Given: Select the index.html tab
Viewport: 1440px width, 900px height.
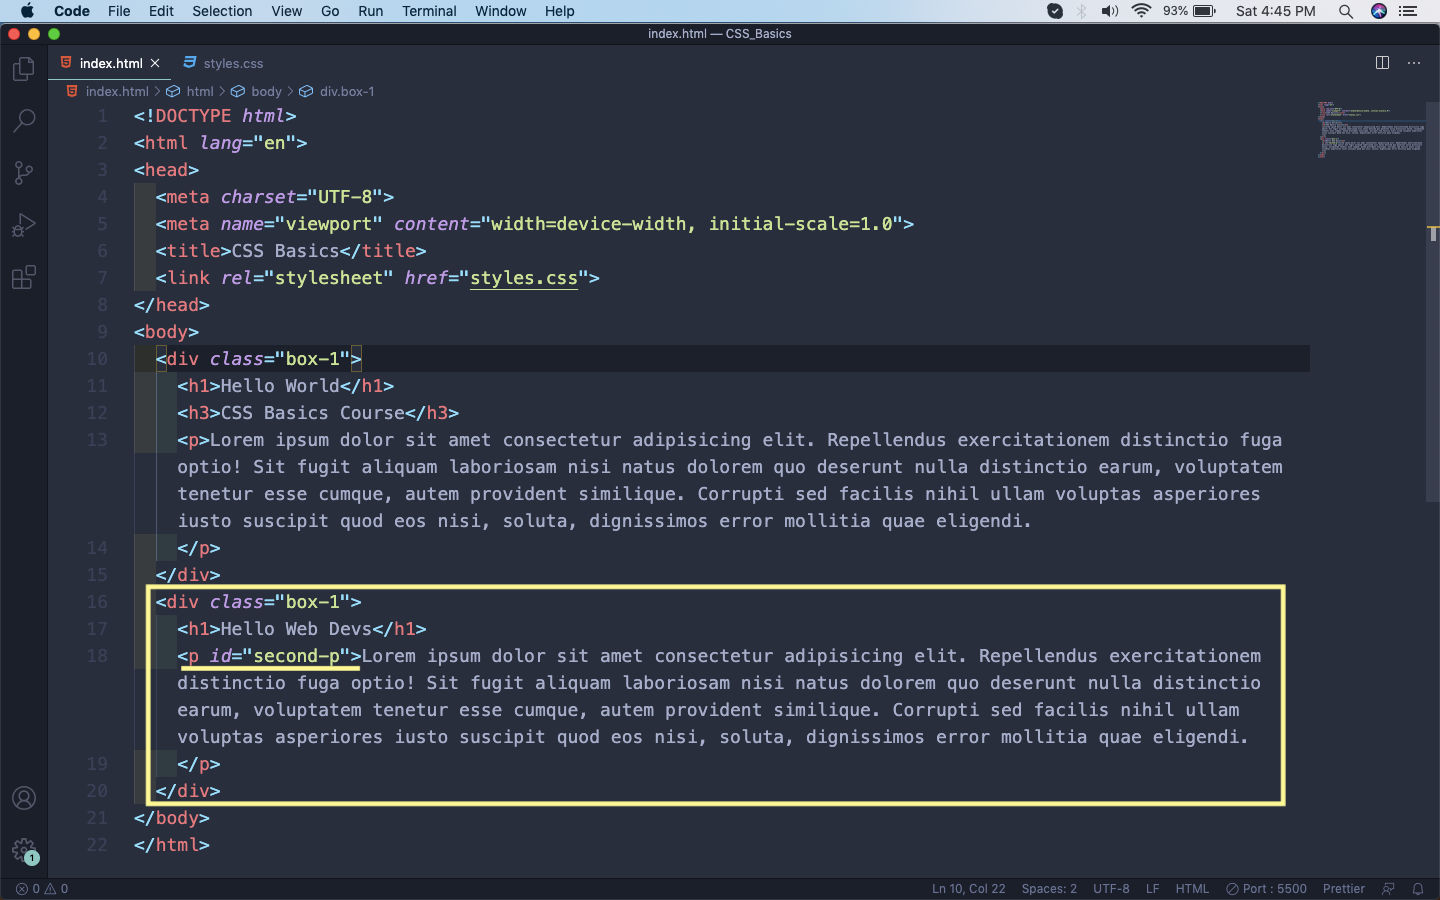Looking at the screenshot, I should [x=110, y=63].
